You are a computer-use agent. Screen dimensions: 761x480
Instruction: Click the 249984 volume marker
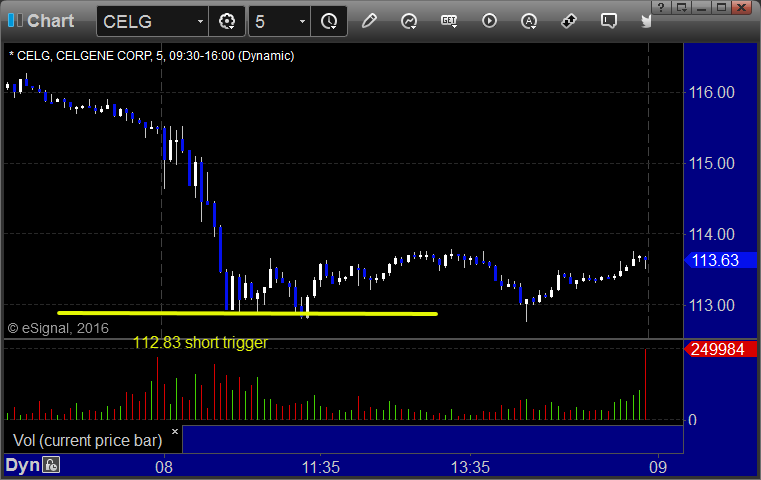[x=720, y=349]
